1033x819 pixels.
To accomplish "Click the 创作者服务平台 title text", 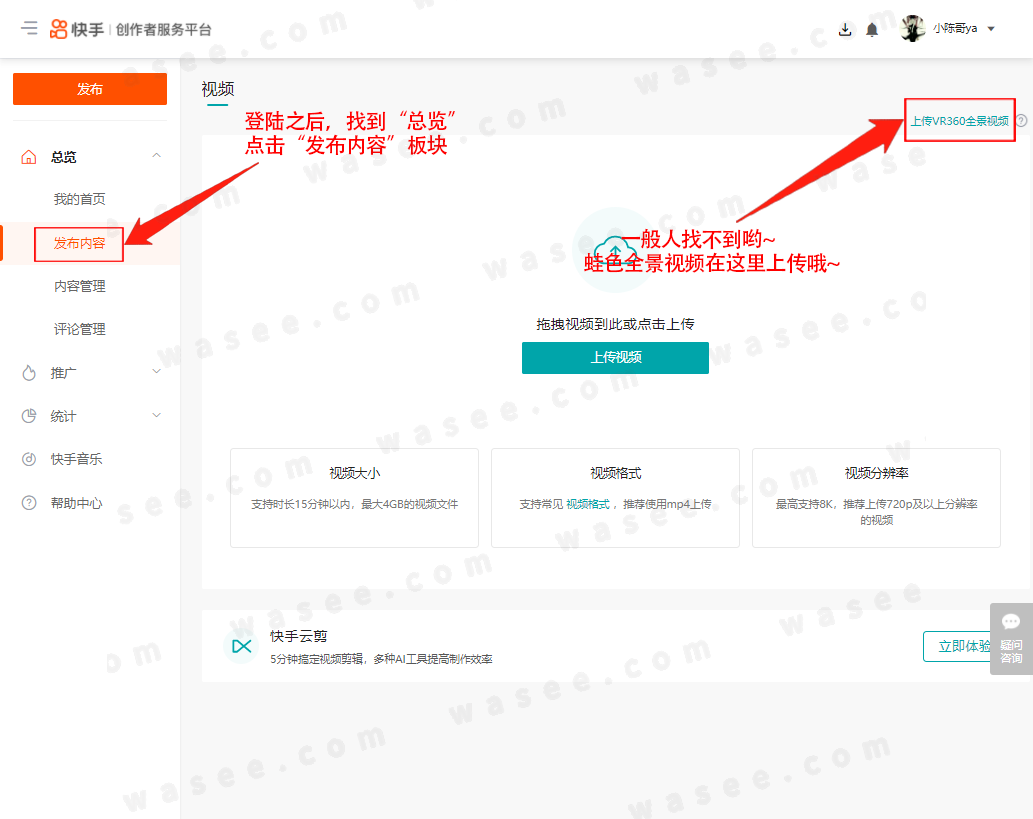I will click(163, 30).
